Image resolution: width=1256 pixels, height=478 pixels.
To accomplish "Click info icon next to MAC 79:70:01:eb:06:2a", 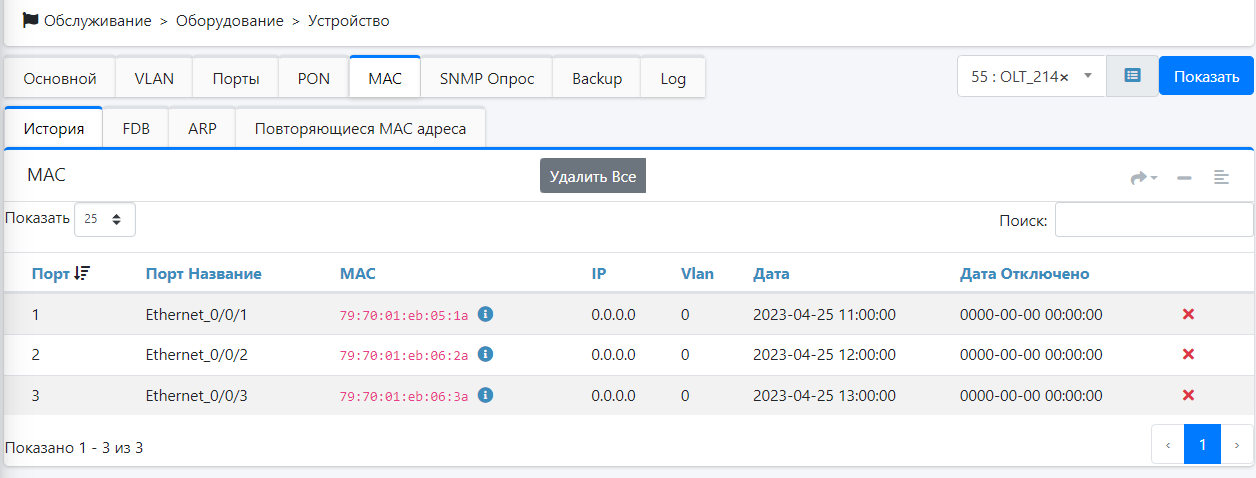I will (485, 354).
